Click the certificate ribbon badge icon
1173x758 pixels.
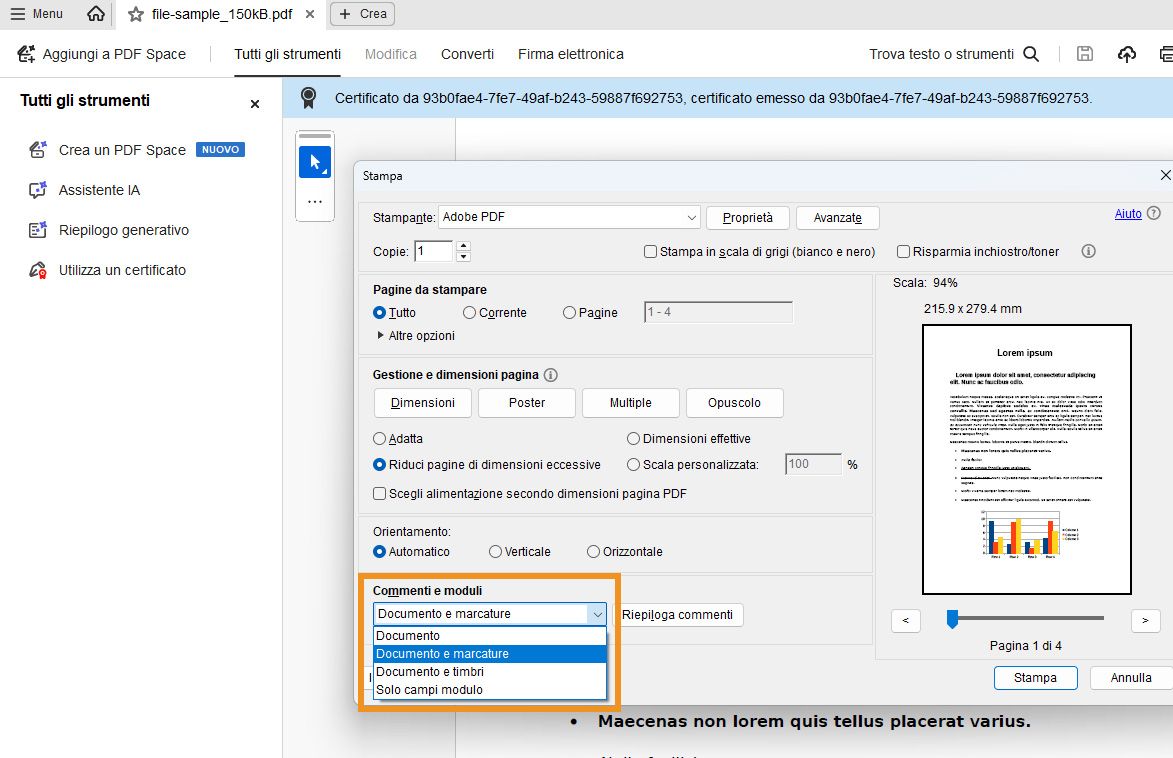click(x=308, y=98)
